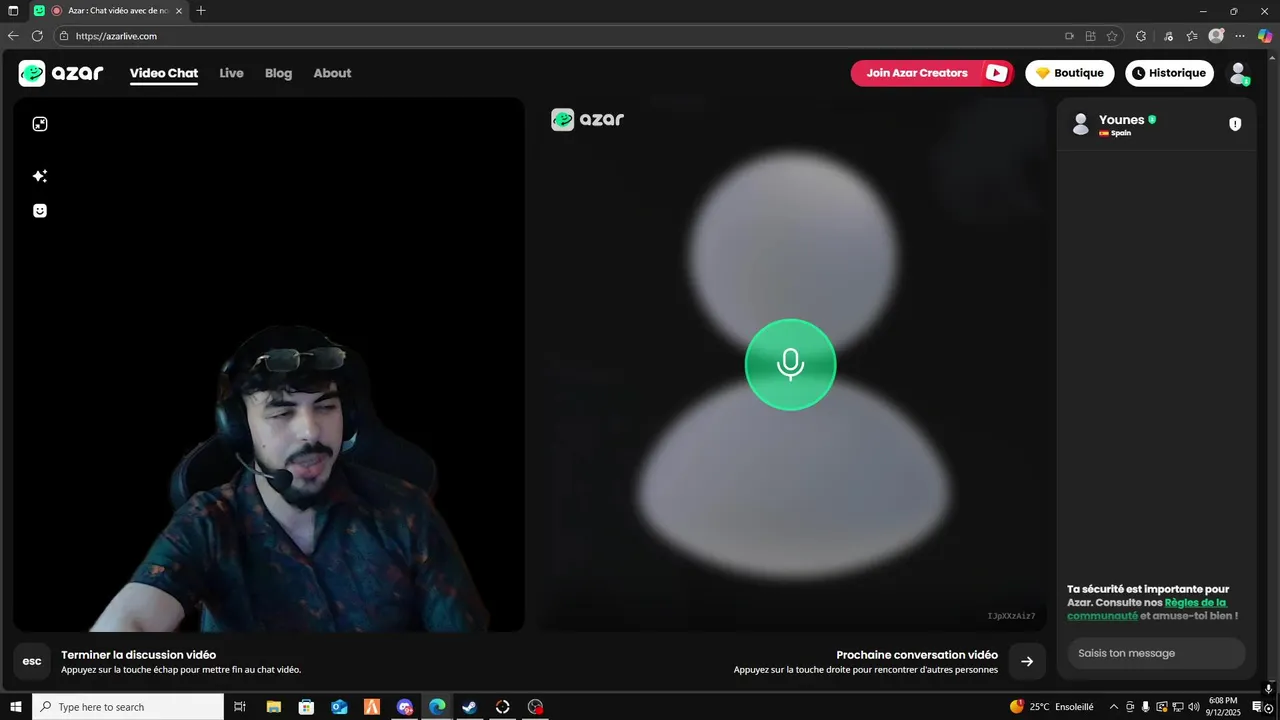Image resolution: width=1280 pixels, height=720 pixels.
Task: Toggle the green microphone button
Action: pyautogui.click(x=790, y=364)
